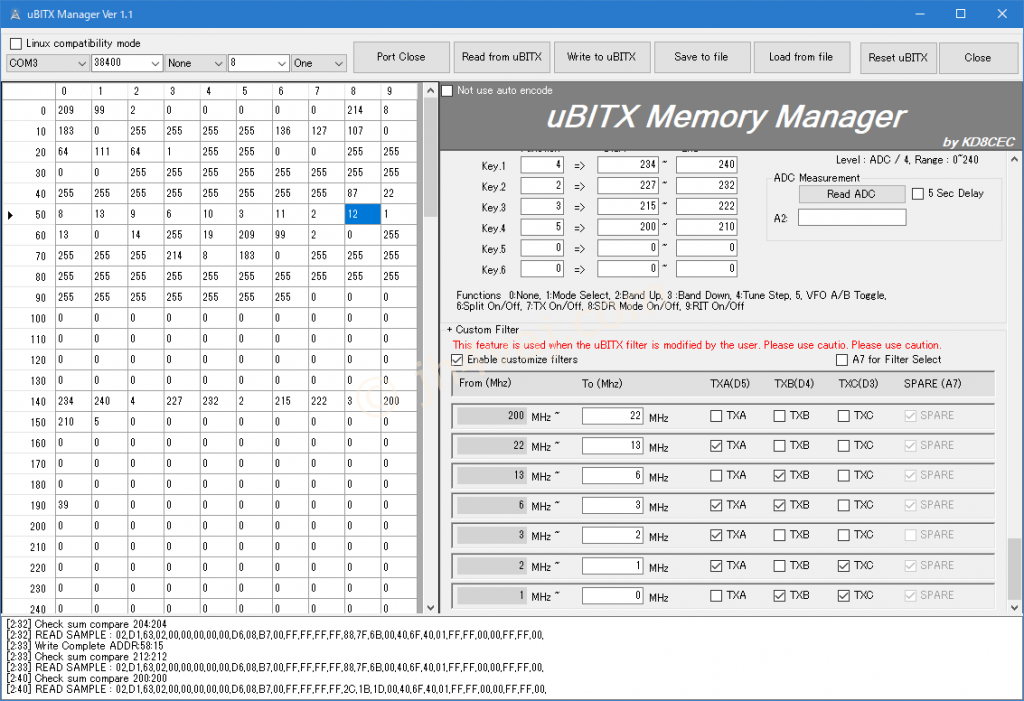
Task: Click row header 50 in memory grid
Action: point(29,214)
